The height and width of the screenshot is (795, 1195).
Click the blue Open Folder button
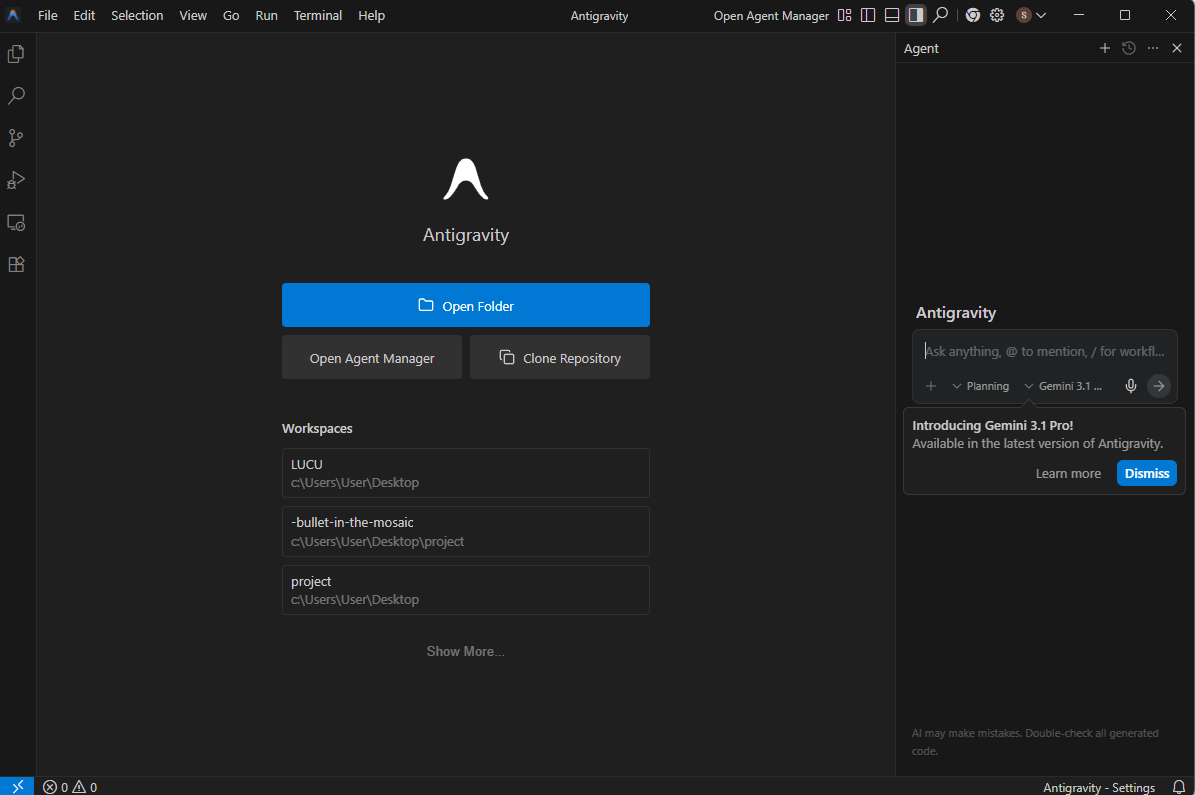466,305
